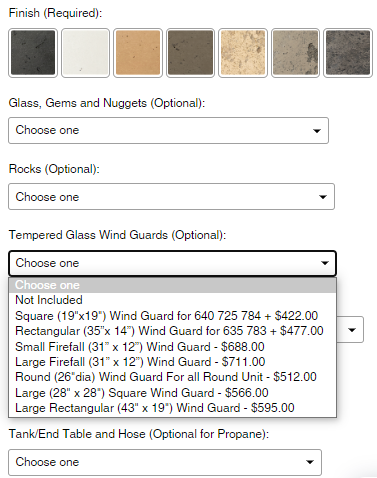Open the Glass, Gems and Nuggets dropdown

click(168, 130)
